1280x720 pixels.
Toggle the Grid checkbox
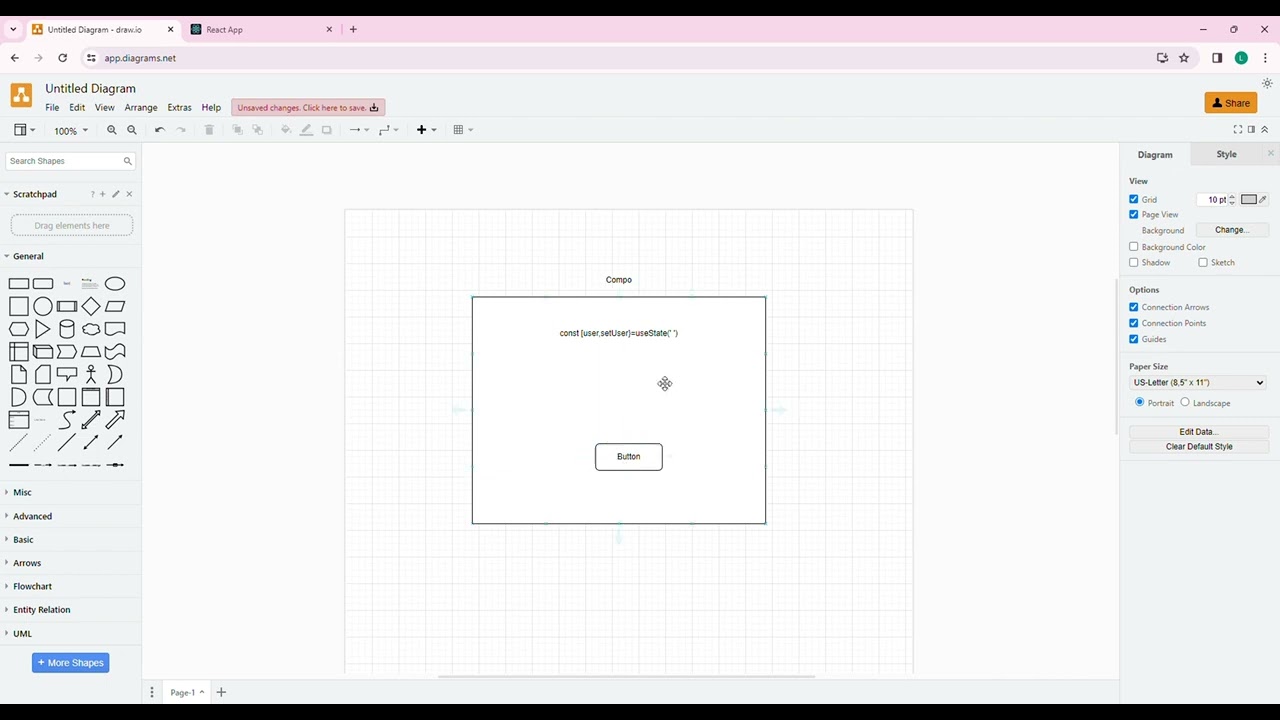tap(1134, 200)
